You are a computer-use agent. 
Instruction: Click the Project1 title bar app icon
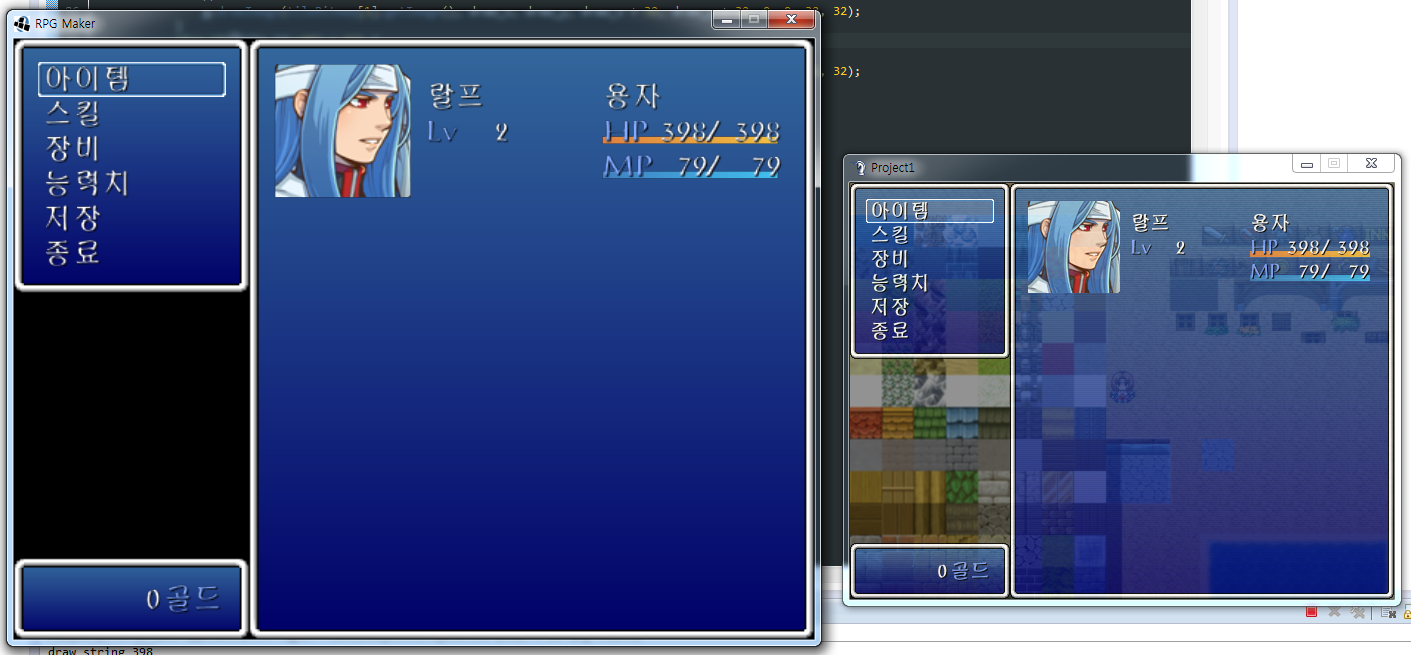pyautogui.click(x=859, y=168)
